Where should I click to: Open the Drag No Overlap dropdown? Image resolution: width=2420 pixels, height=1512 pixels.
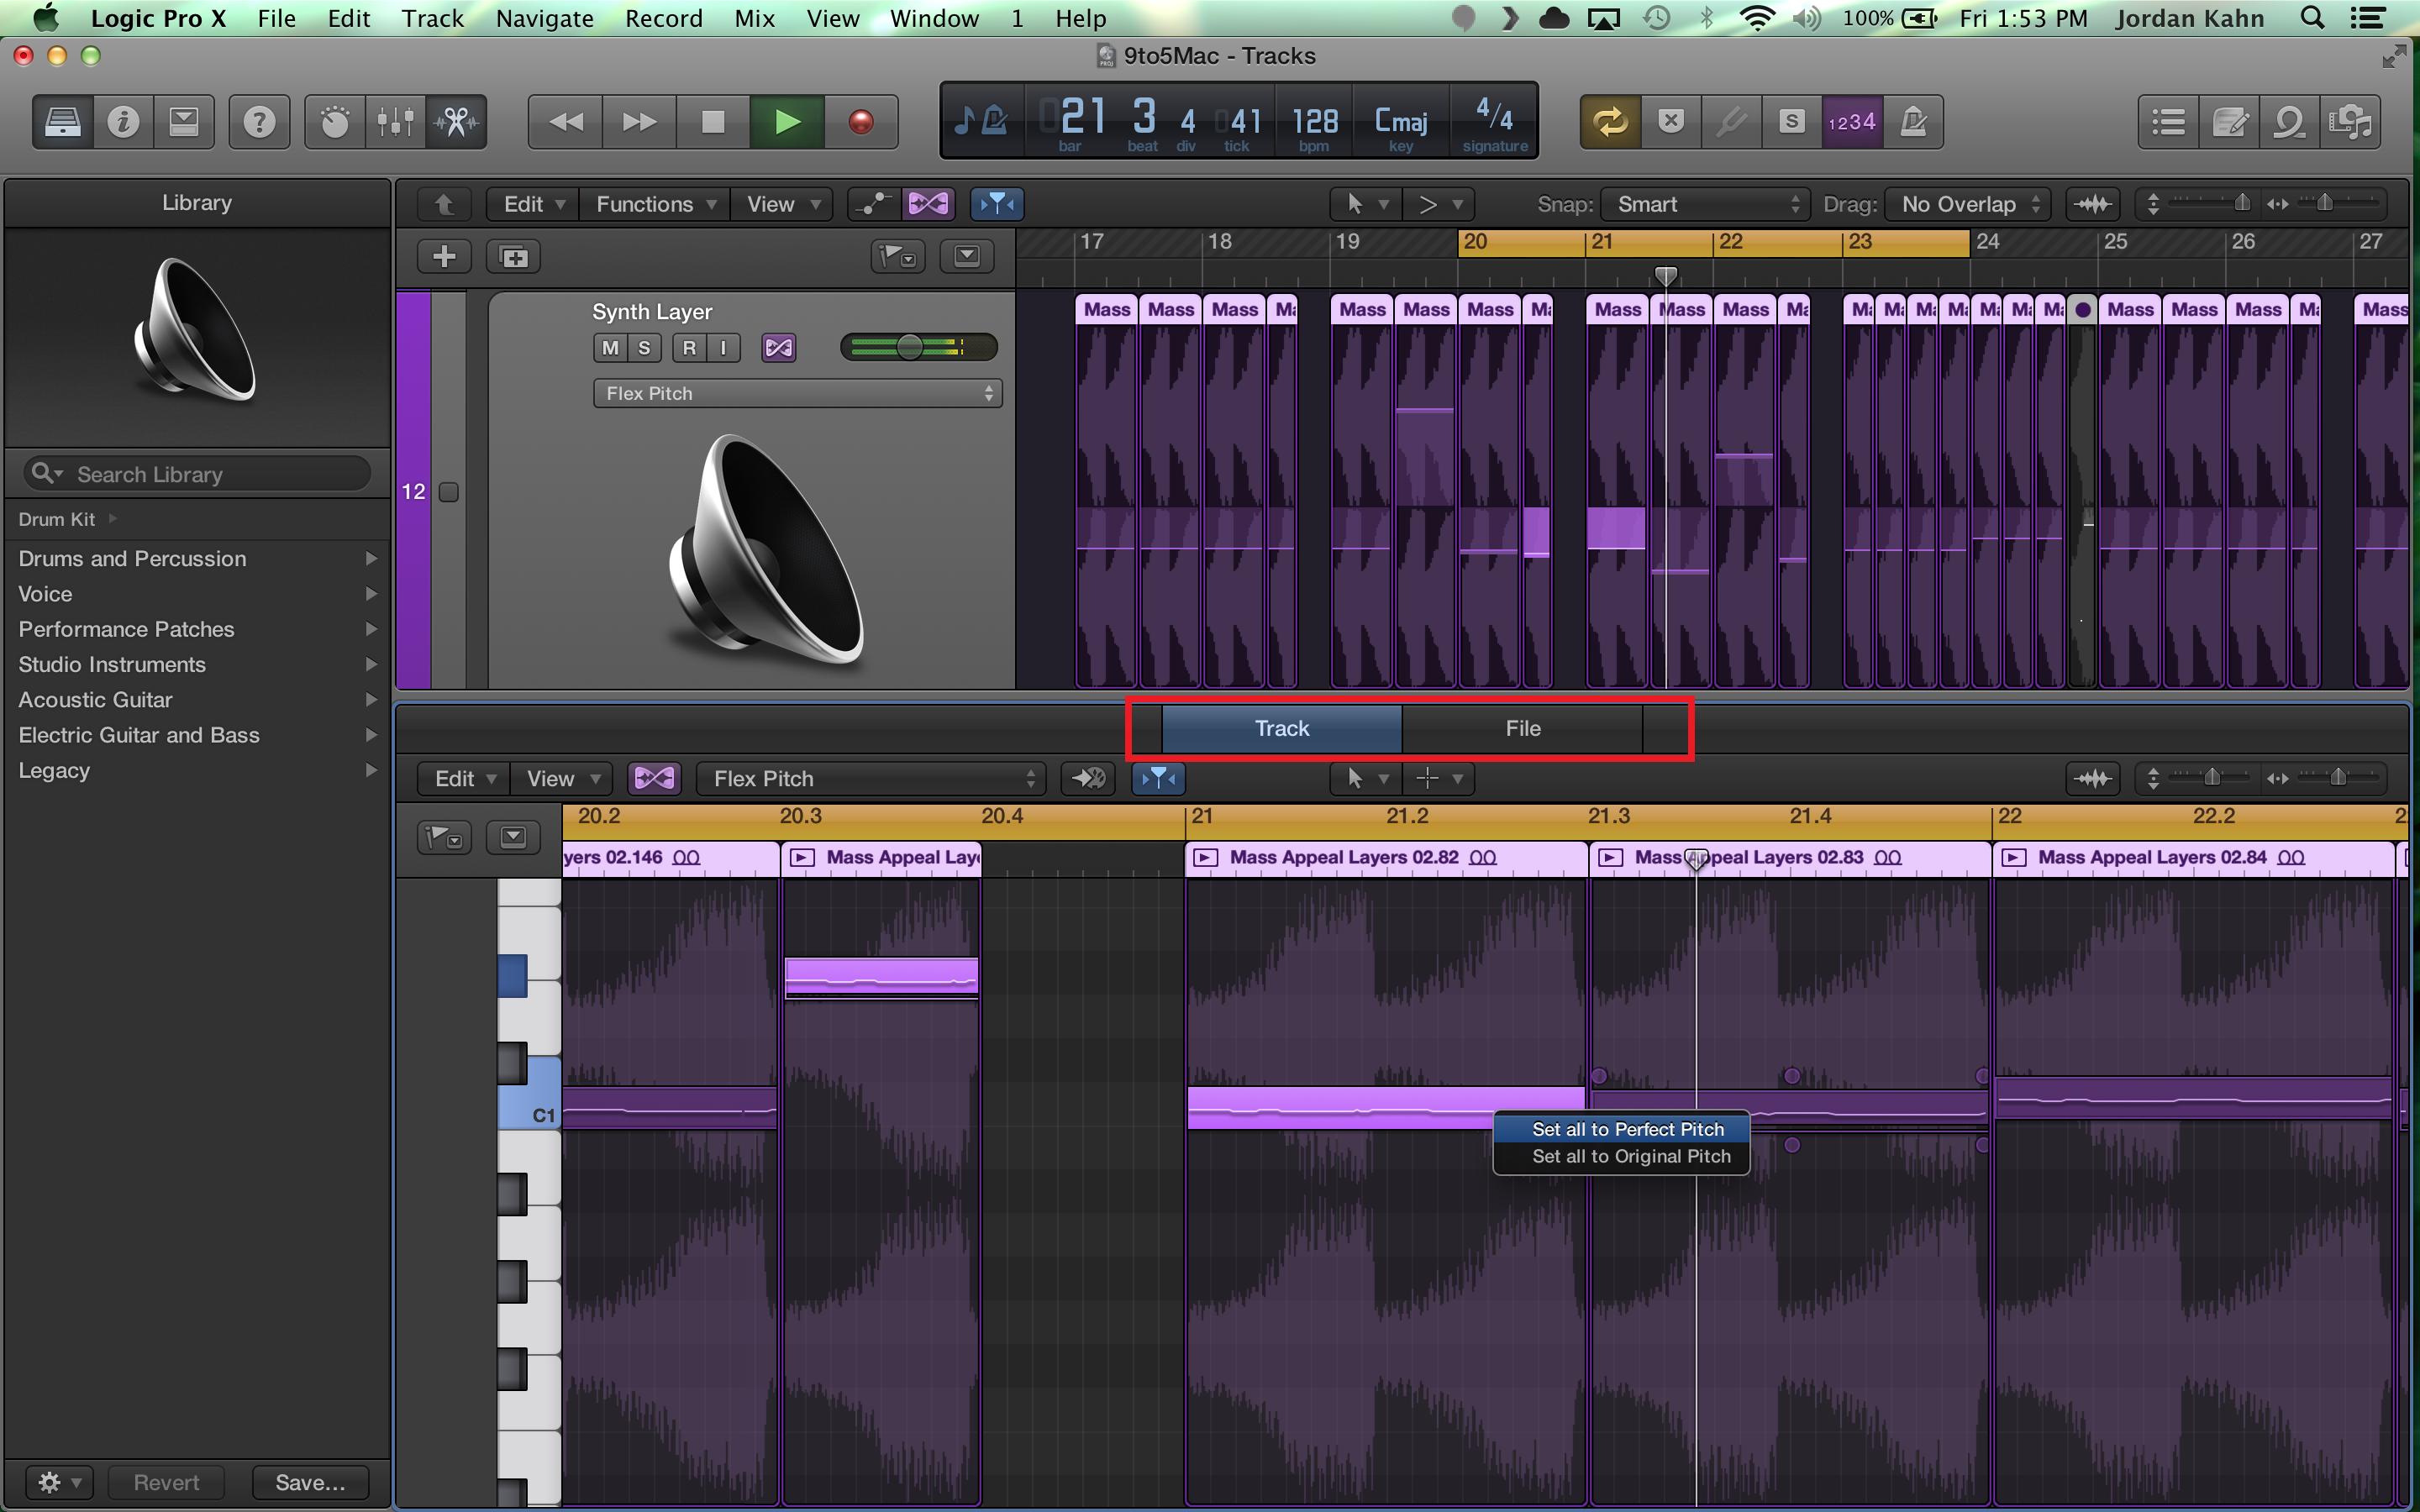(x=1967, y=204)
